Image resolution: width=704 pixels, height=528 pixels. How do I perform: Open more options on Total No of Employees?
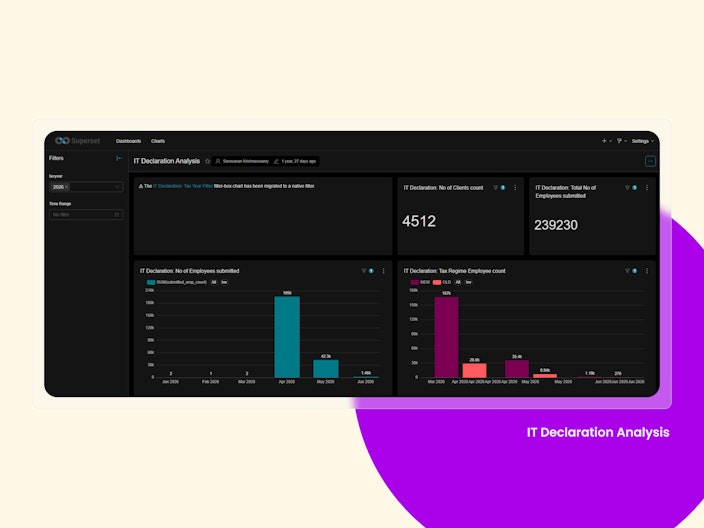(647, 188)
